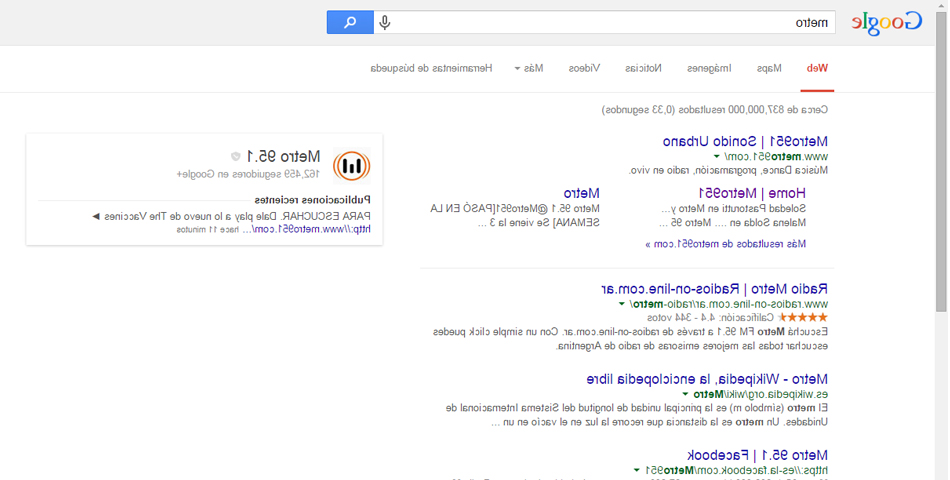Switch to the Imágenes tab
Viewport: 950px width, 480px height.
click(x=709, y=68)
